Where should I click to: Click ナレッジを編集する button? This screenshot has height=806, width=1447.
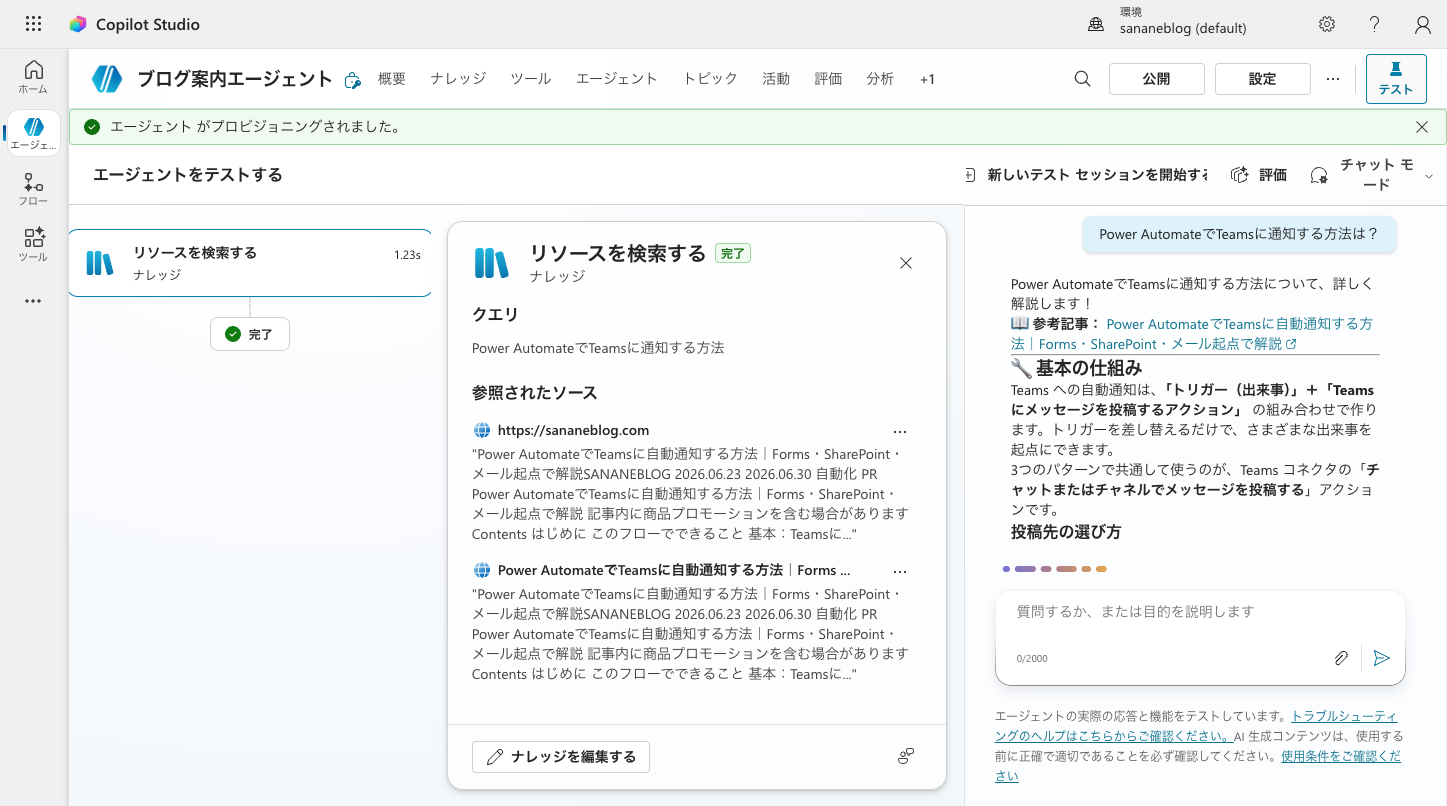561,757
